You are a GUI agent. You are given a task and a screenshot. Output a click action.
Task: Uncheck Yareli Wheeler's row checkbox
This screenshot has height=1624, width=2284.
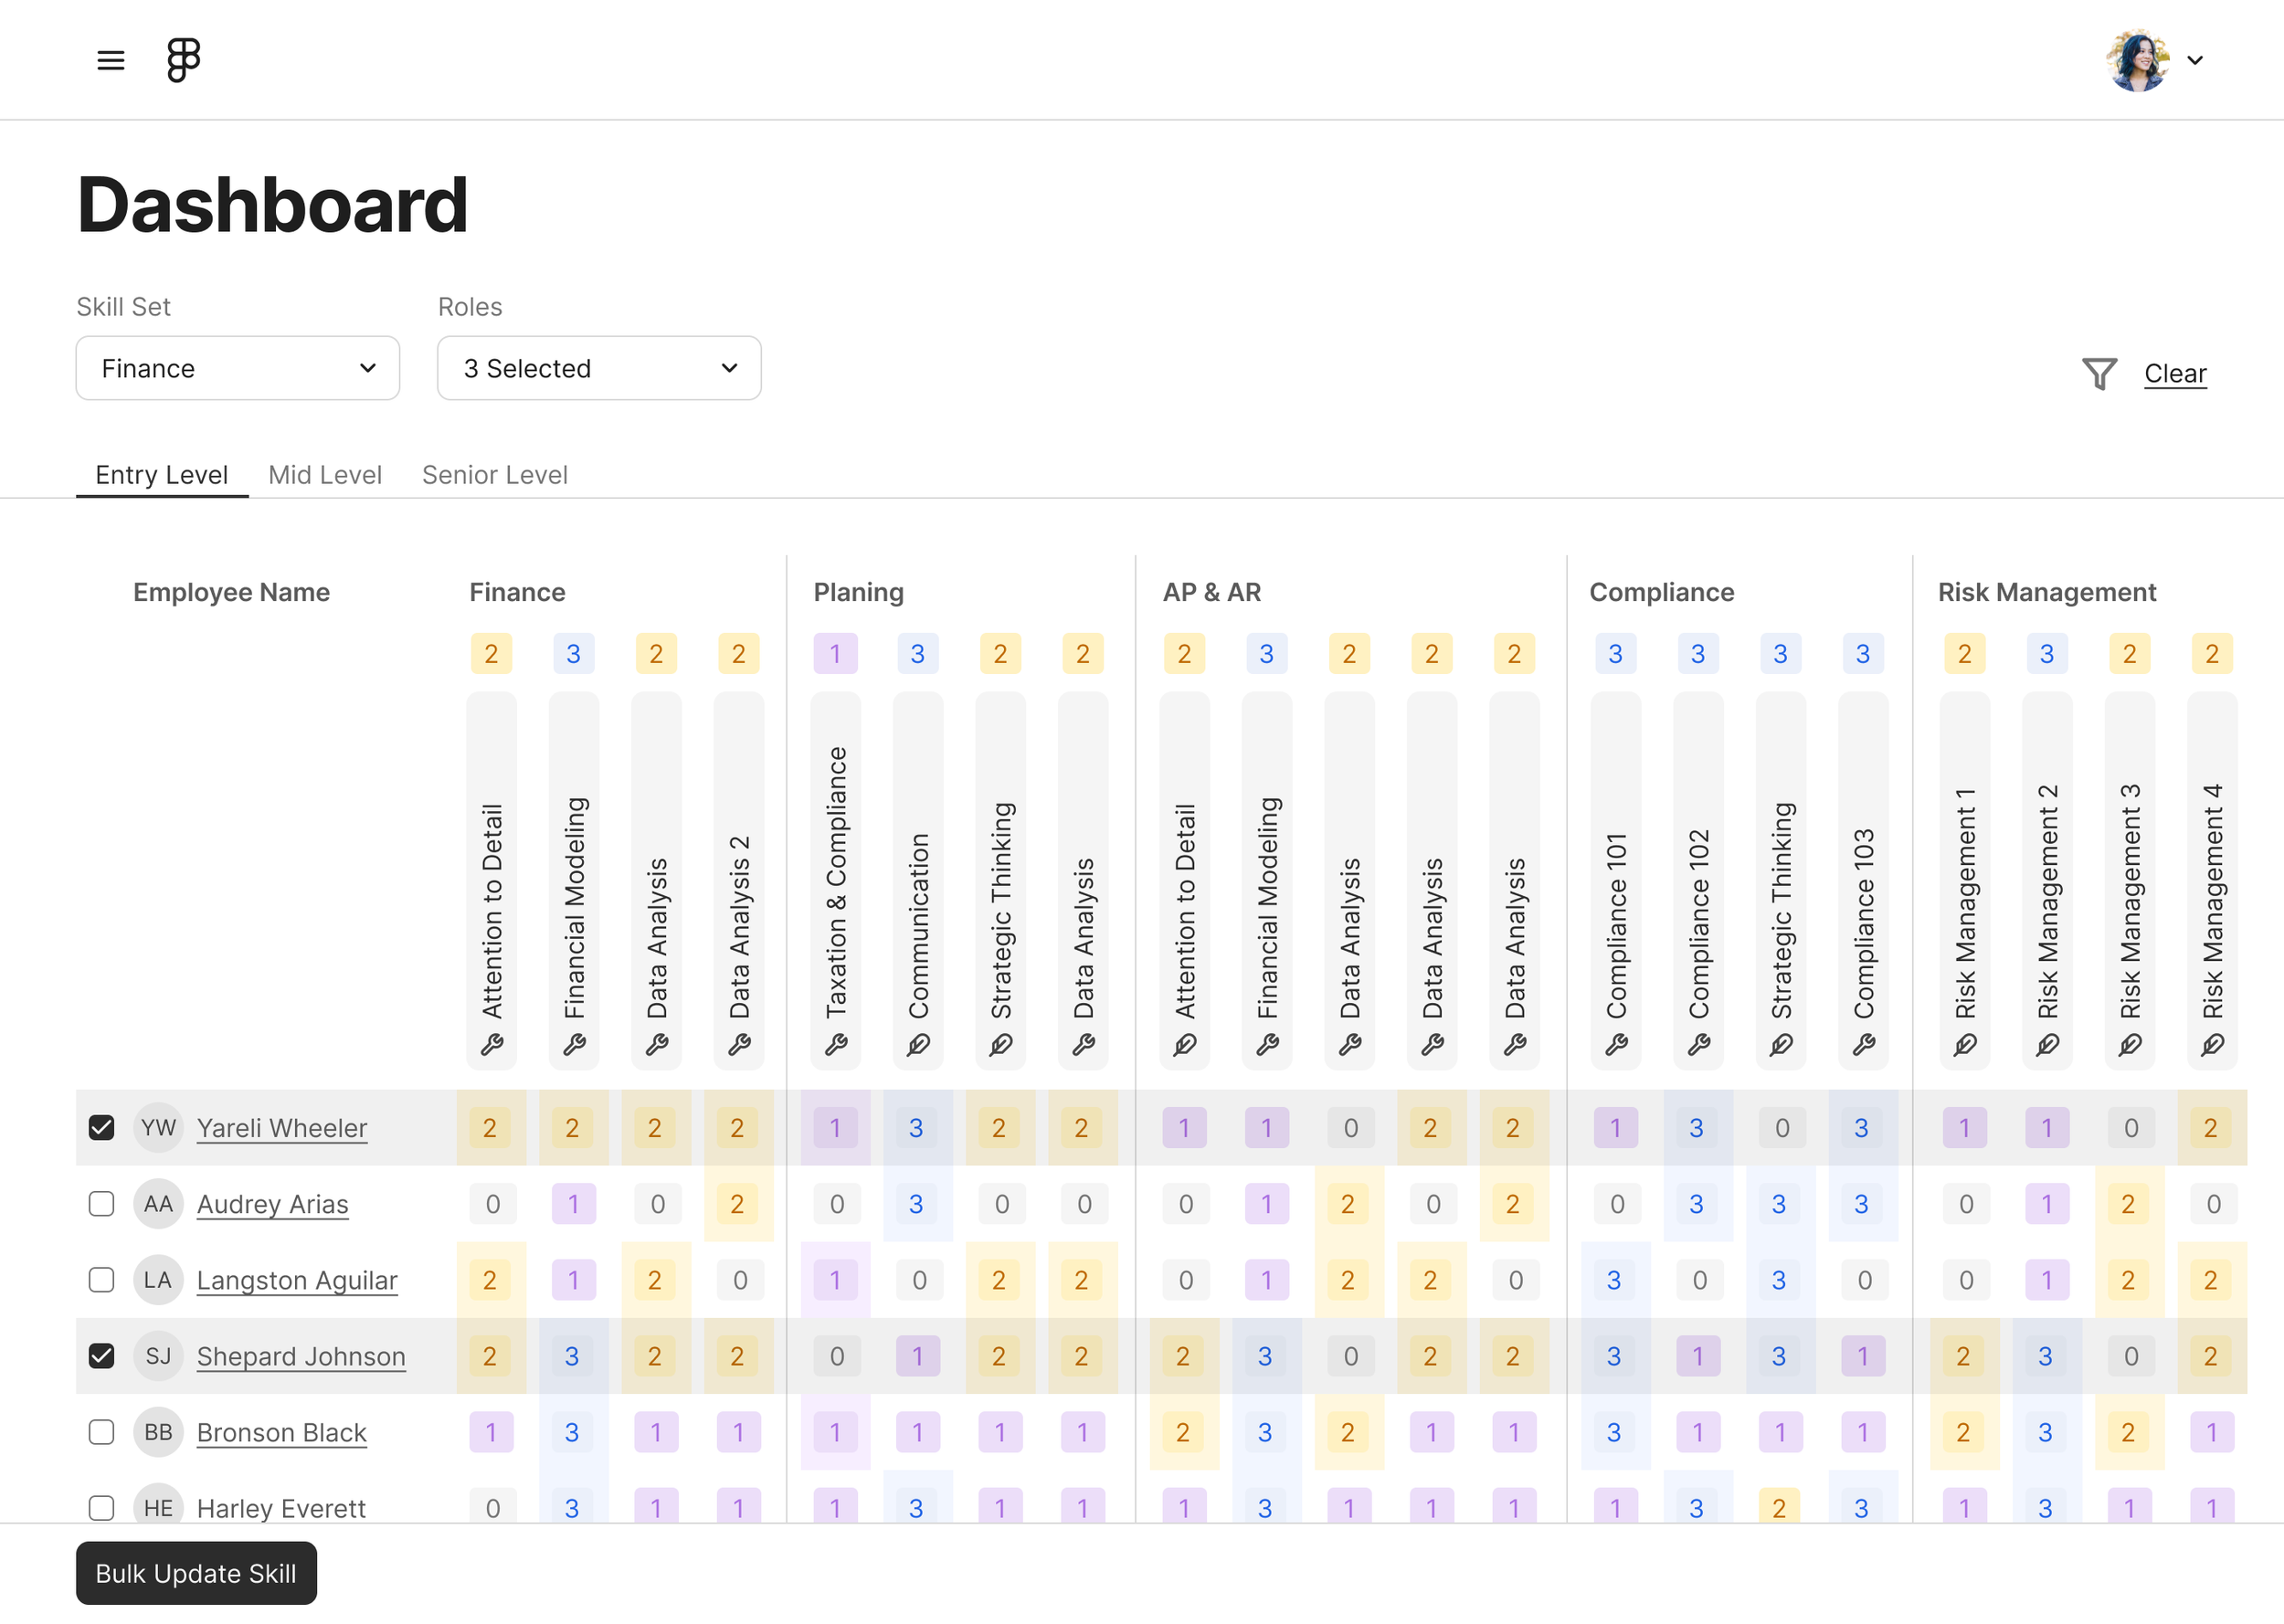pos(101,1127)
